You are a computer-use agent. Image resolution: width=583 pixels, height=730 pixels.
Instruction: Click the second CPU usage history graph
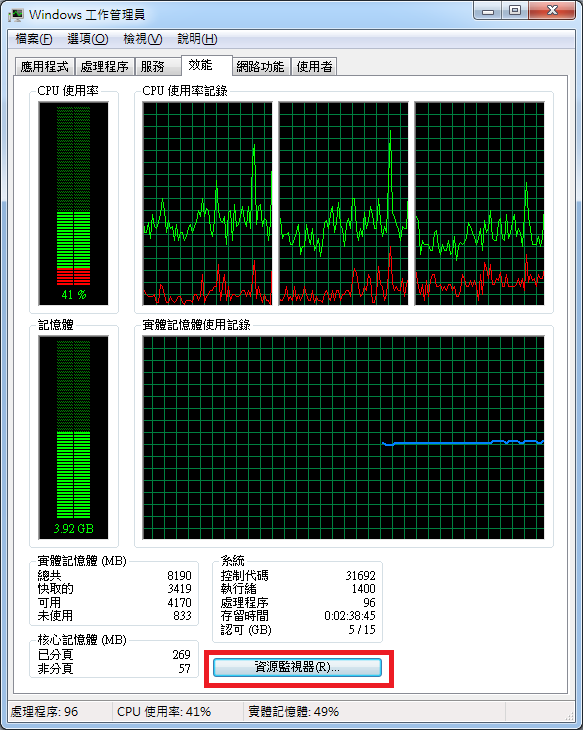tap(343, 203)
